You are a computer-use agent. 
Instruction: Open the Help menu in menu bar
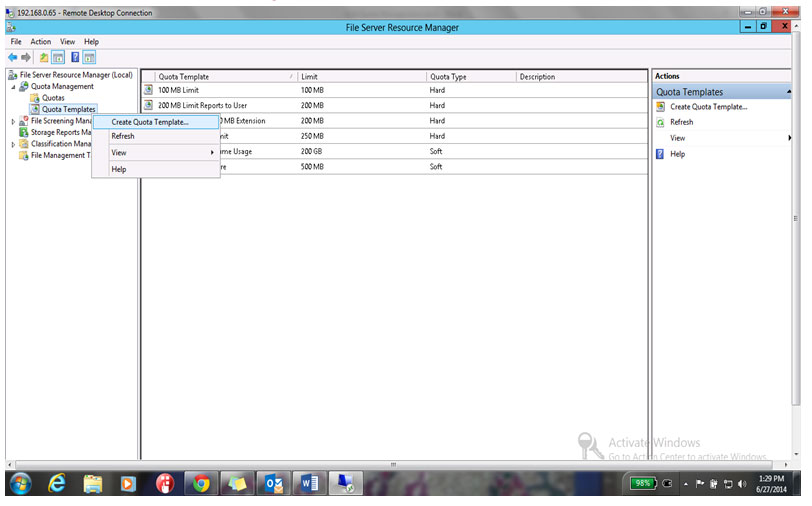(x=91, y=41)
